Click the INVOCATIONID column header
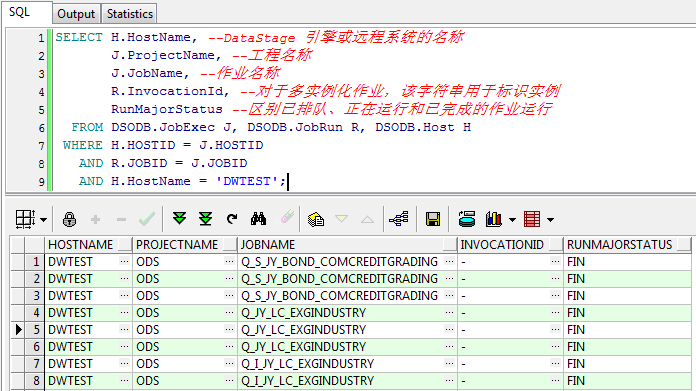 pyautogui.click(x=510, y=245)
